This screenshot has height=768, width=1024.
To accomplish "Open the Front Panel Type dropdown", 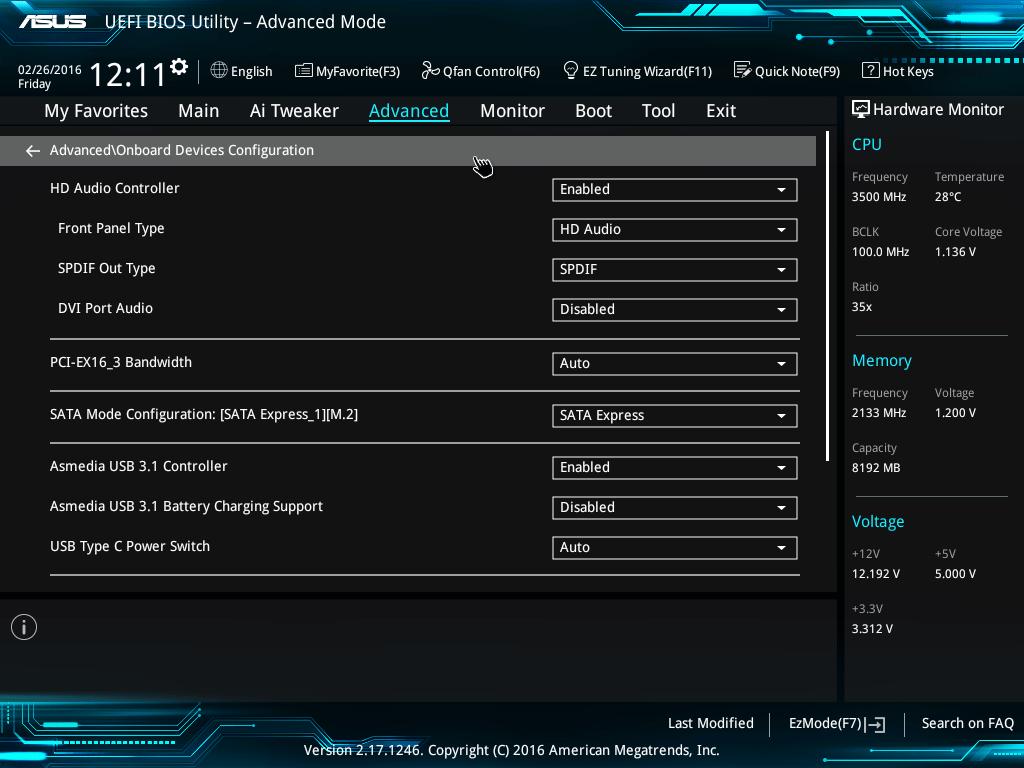I will click(x=674, y=229).
